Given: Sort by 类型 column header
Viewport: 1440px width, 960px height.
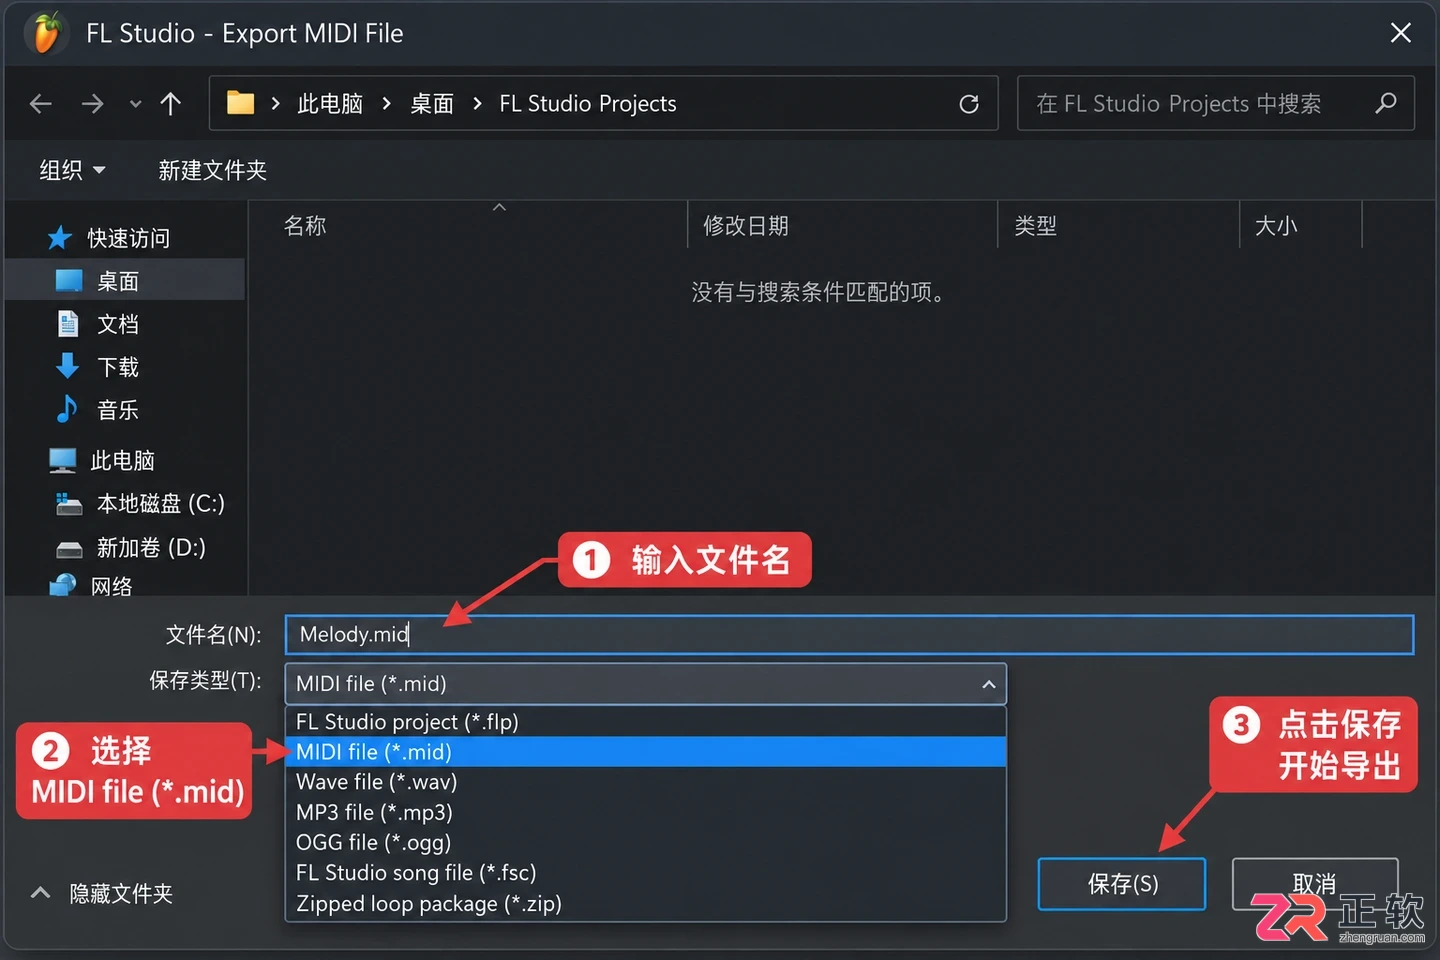Looking at the screenshot, I should [1036, 226].
